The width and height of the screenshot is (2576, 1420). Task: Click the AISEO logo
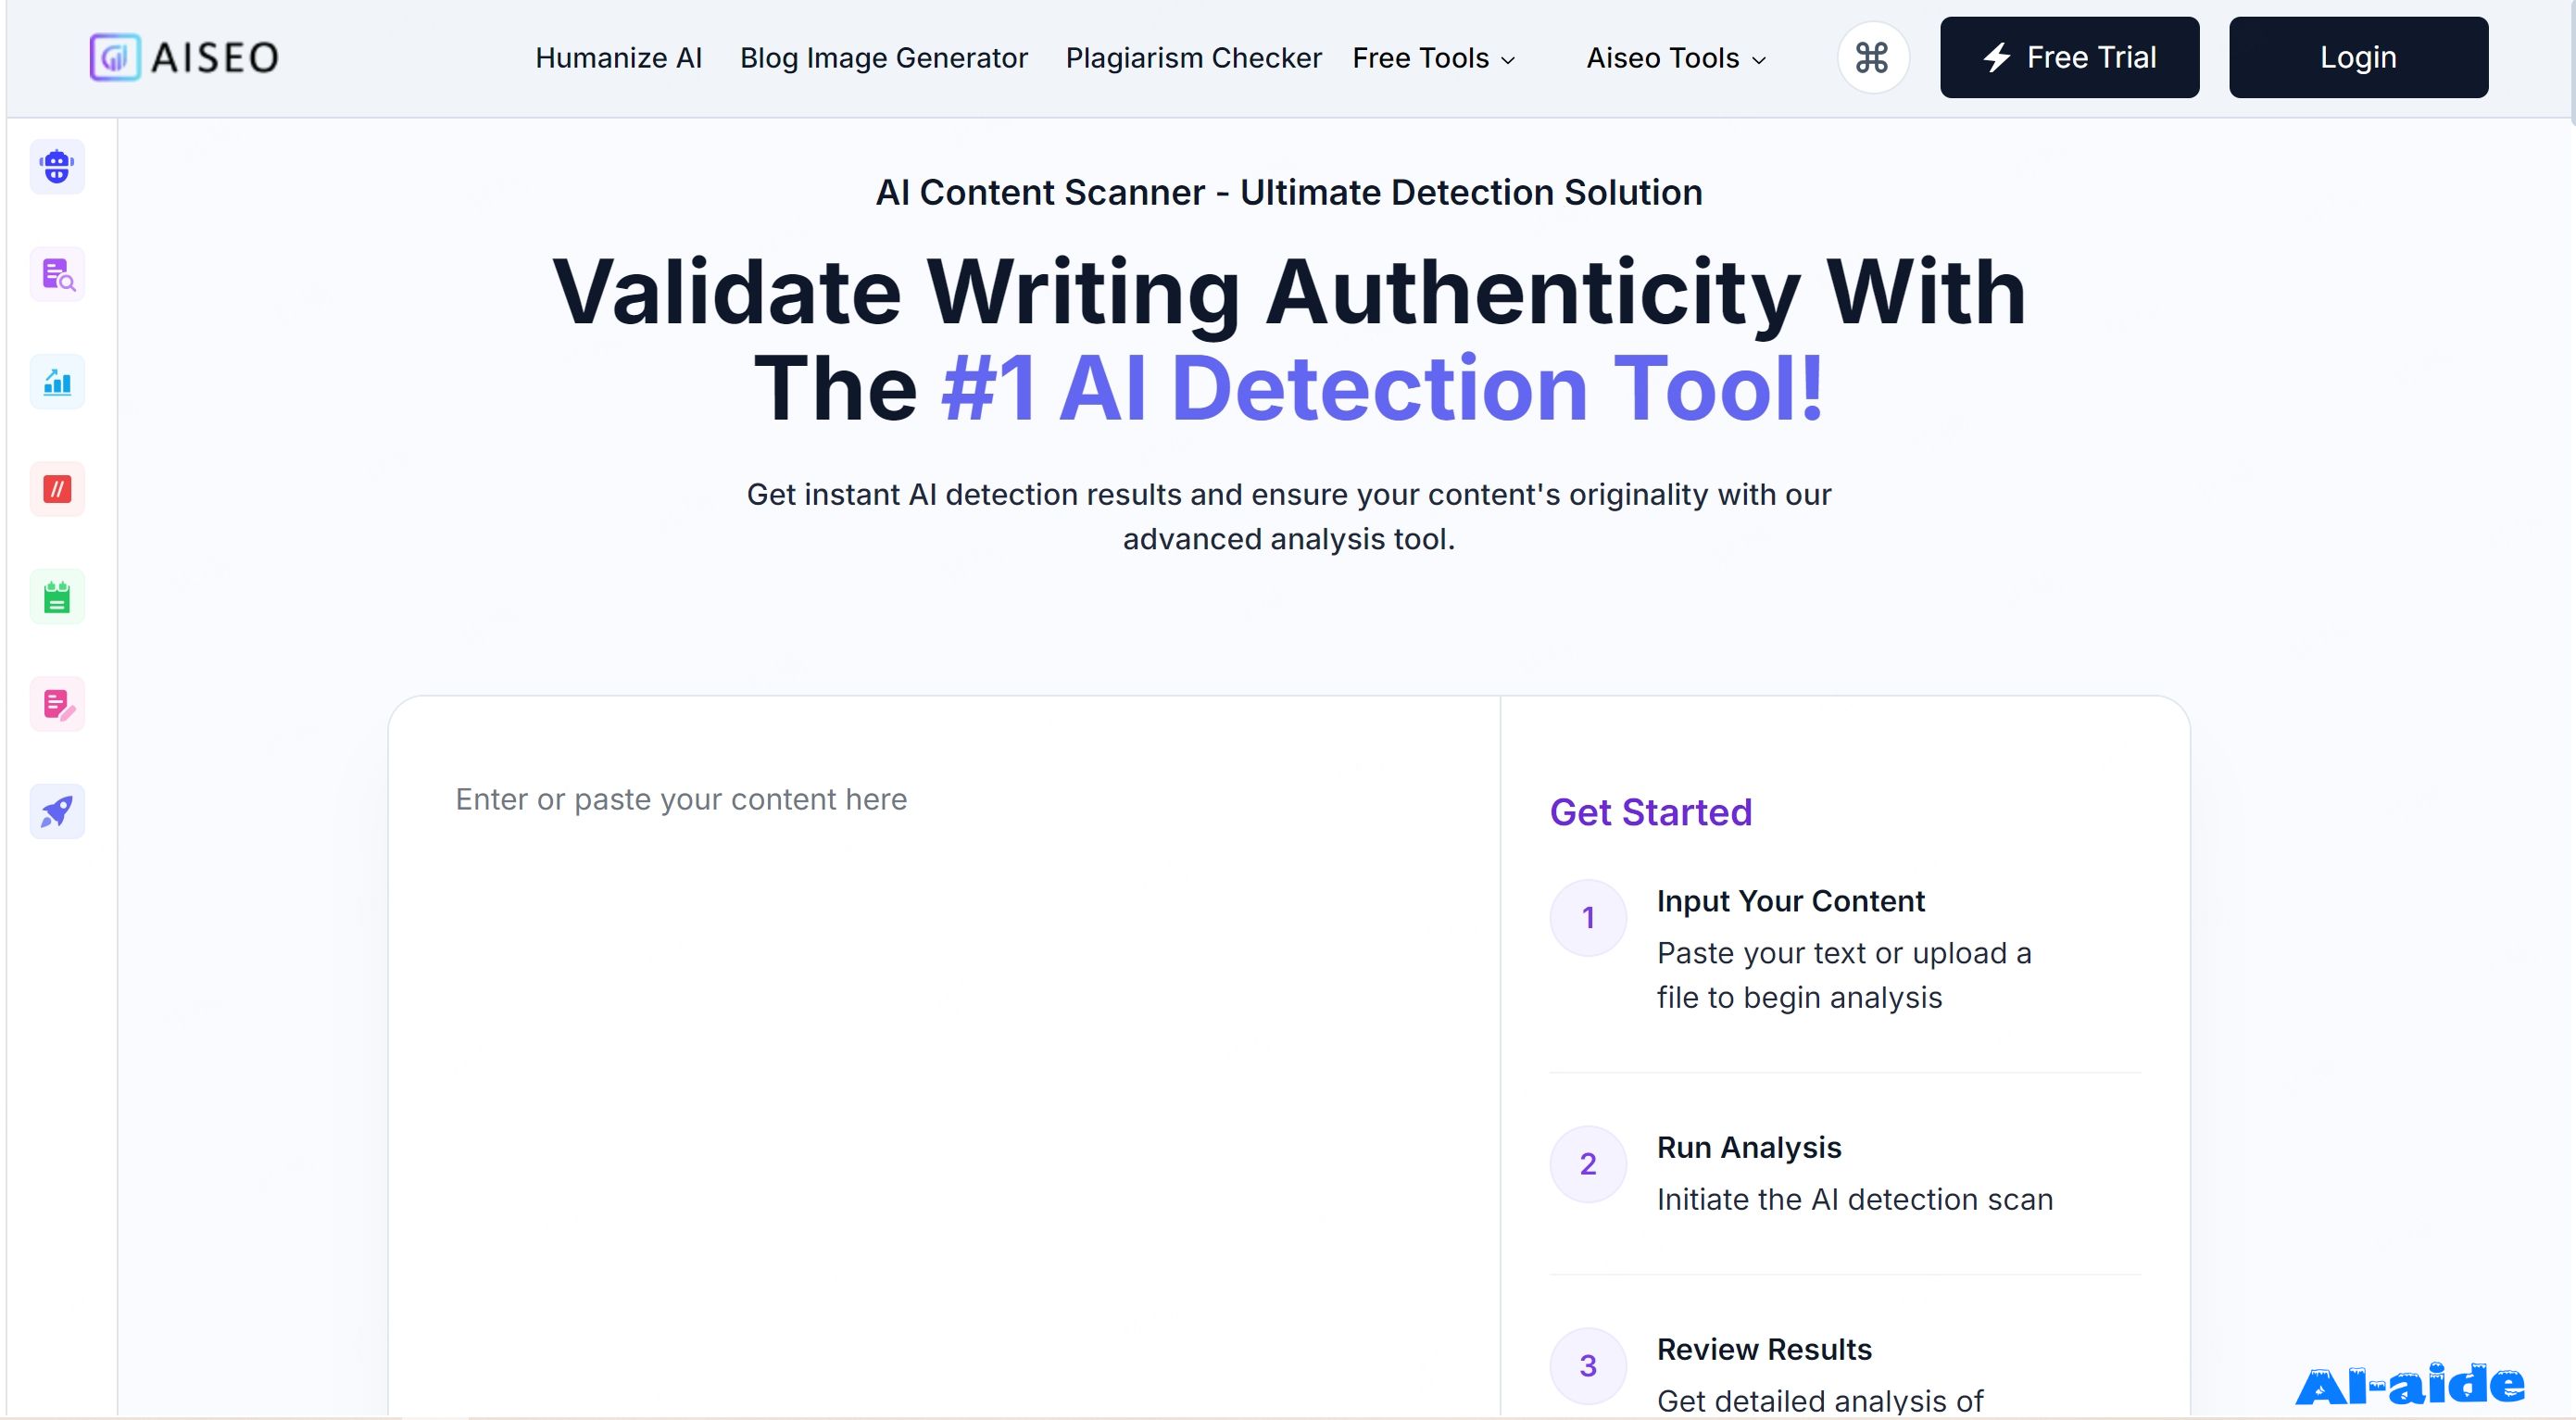point(184,57)
